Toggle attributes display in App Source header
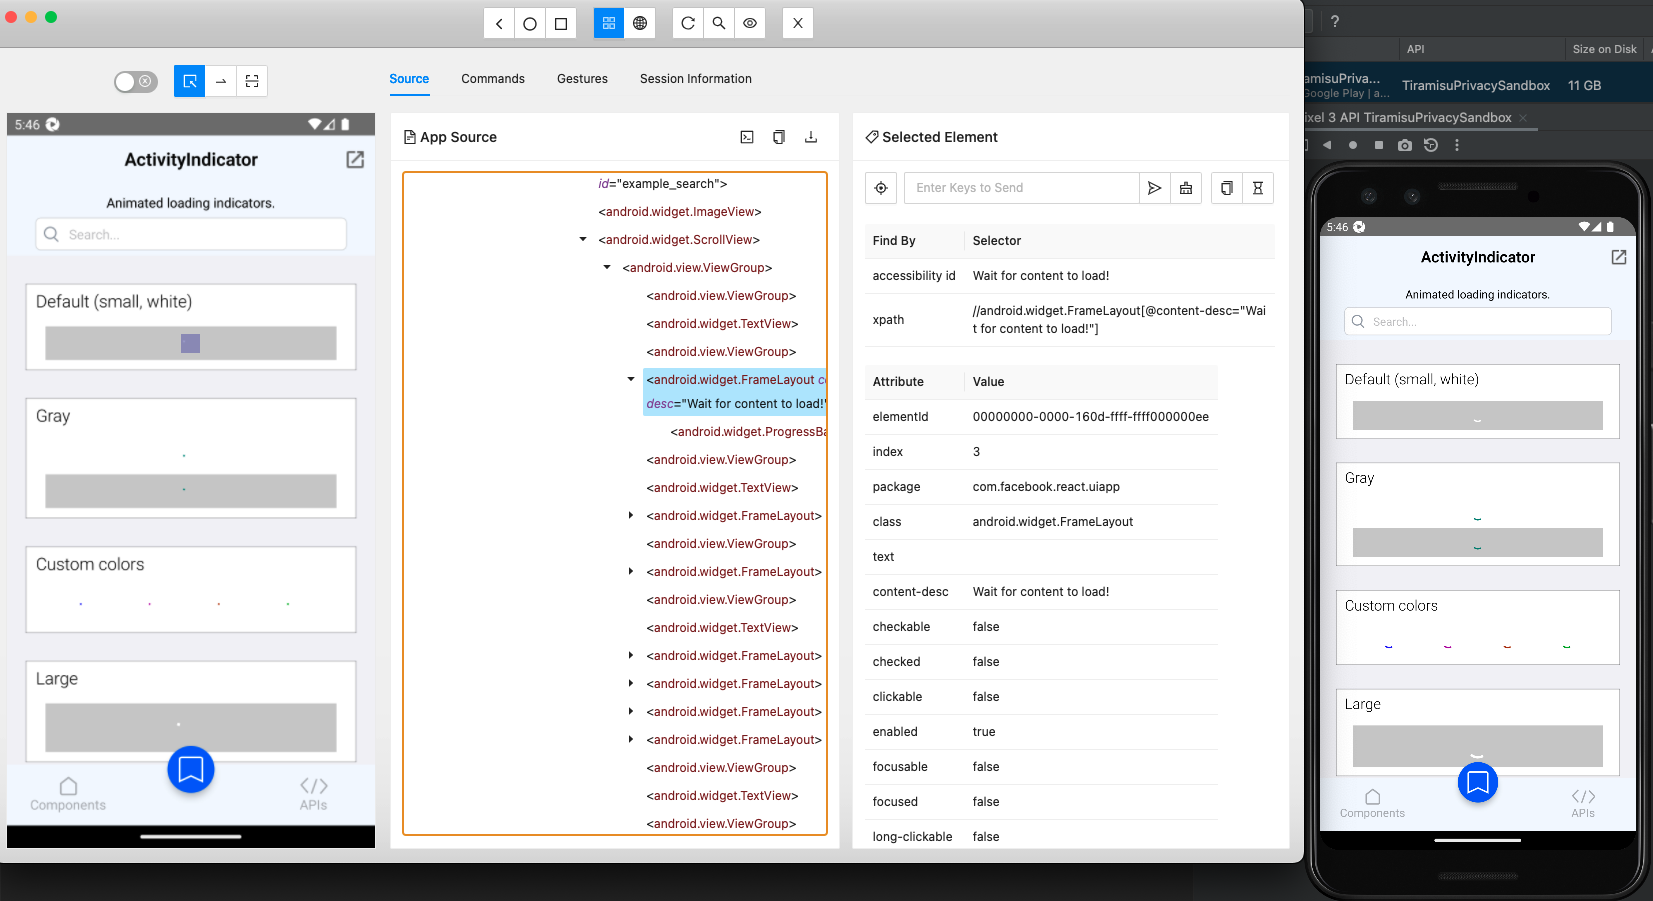Viewport: 1653px width, 901px height. pyautogui.click(x=747, y=137)
